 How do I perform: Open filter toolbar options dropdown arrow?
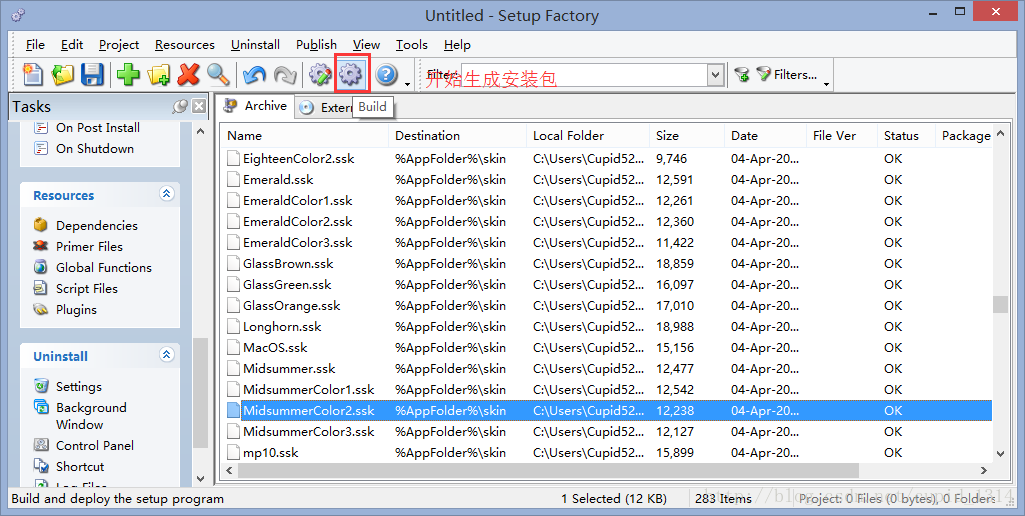tap(826, 83)
